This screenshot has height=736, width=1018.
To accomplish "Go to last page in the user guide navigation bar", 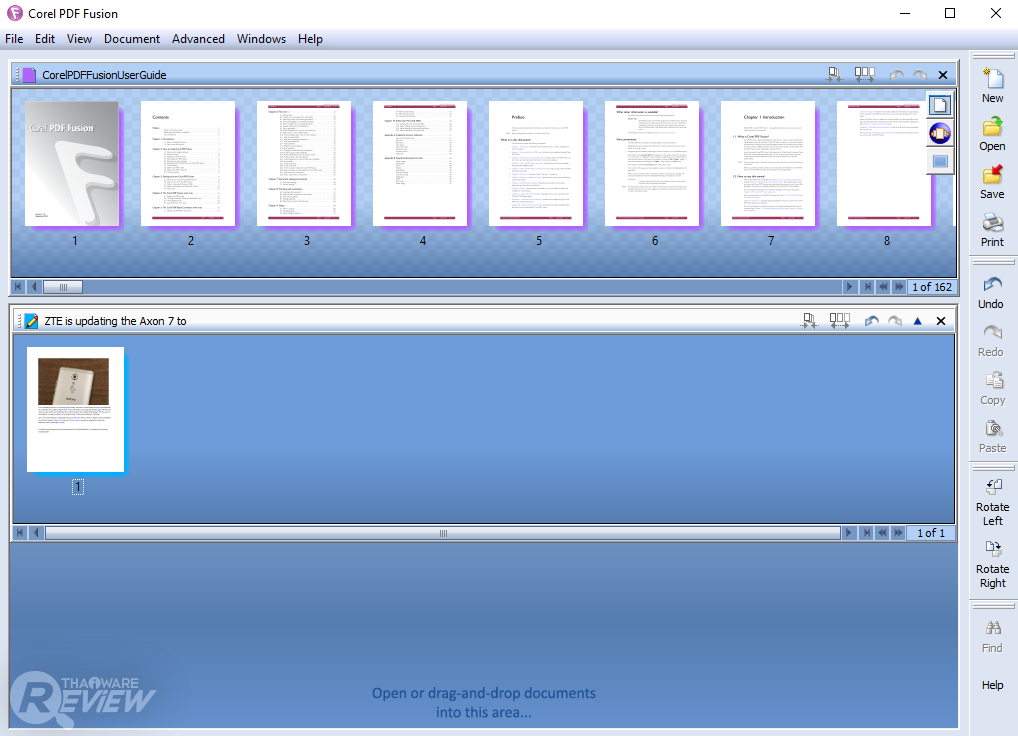I will pyautogui.click(x=867, y=286).
